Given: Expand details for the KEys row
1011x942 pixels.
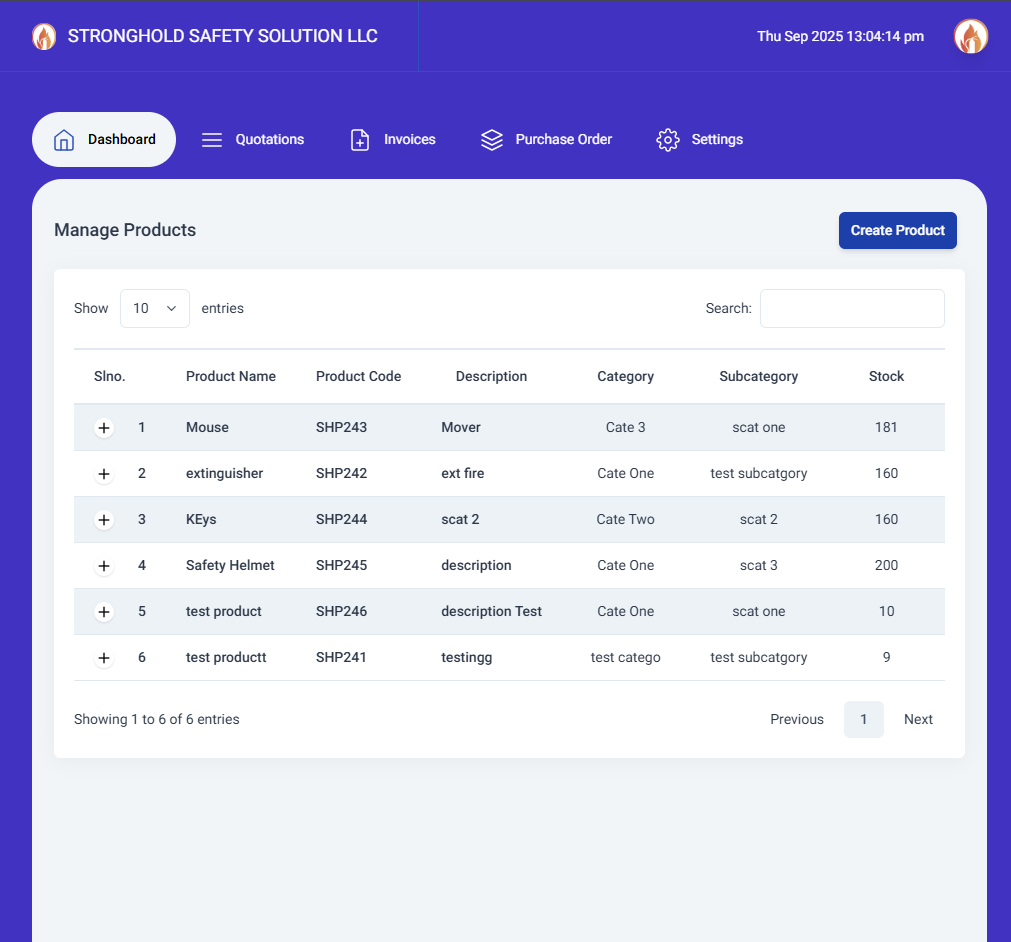Looking at the screenshot, I should [104, 520].
